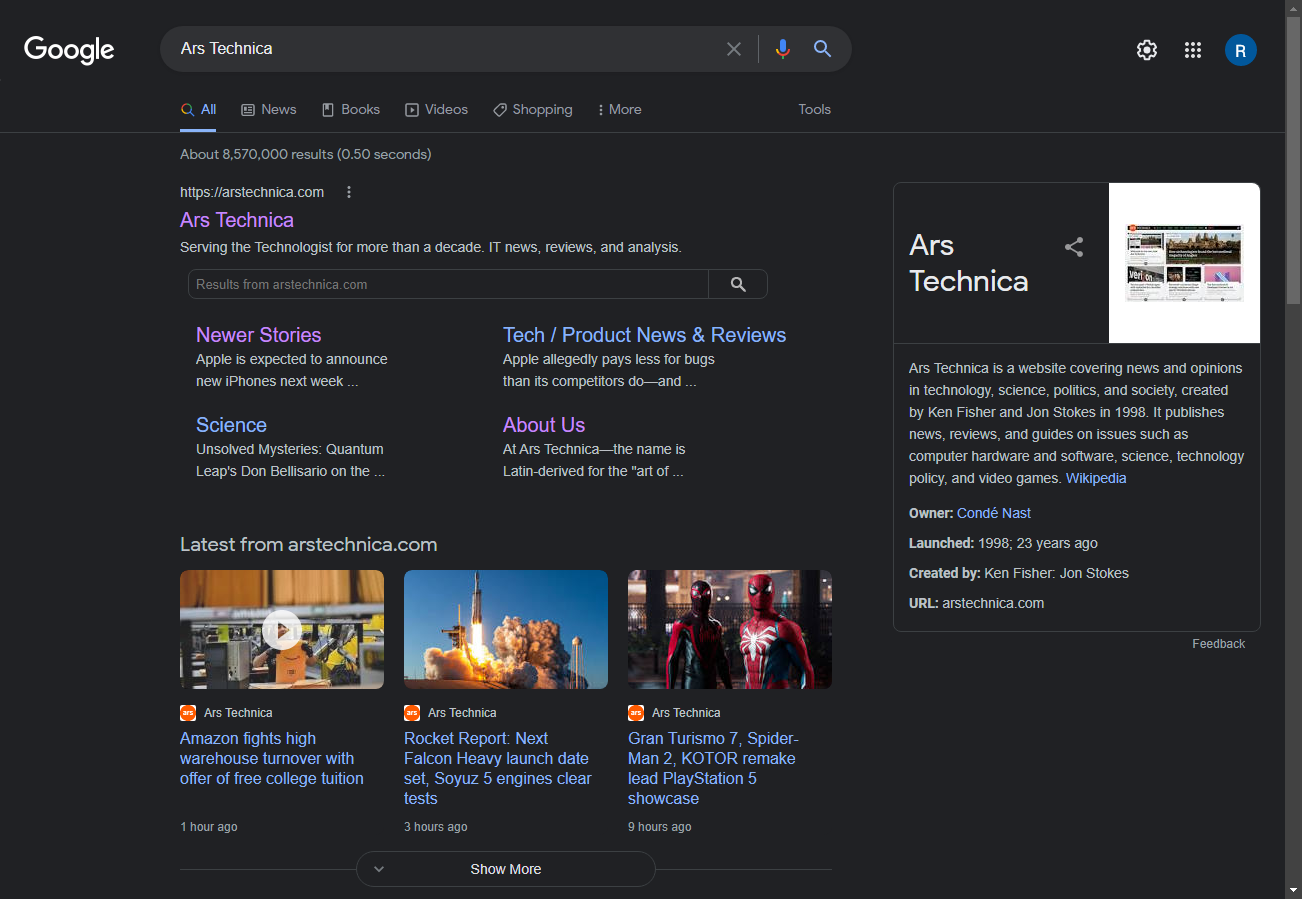Open the Tech / Product News & Reviews link

tap(644, 335)
